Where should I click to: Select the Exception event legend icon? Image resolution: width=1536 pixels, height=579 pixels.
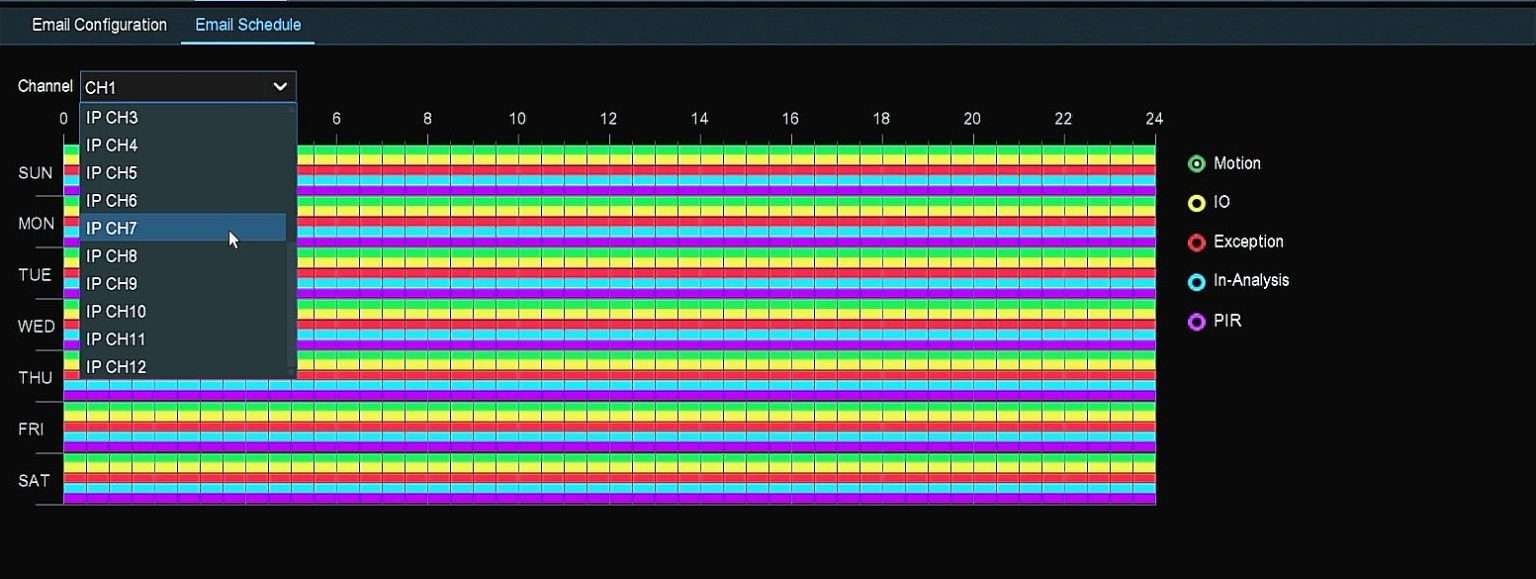(1196, 242)
